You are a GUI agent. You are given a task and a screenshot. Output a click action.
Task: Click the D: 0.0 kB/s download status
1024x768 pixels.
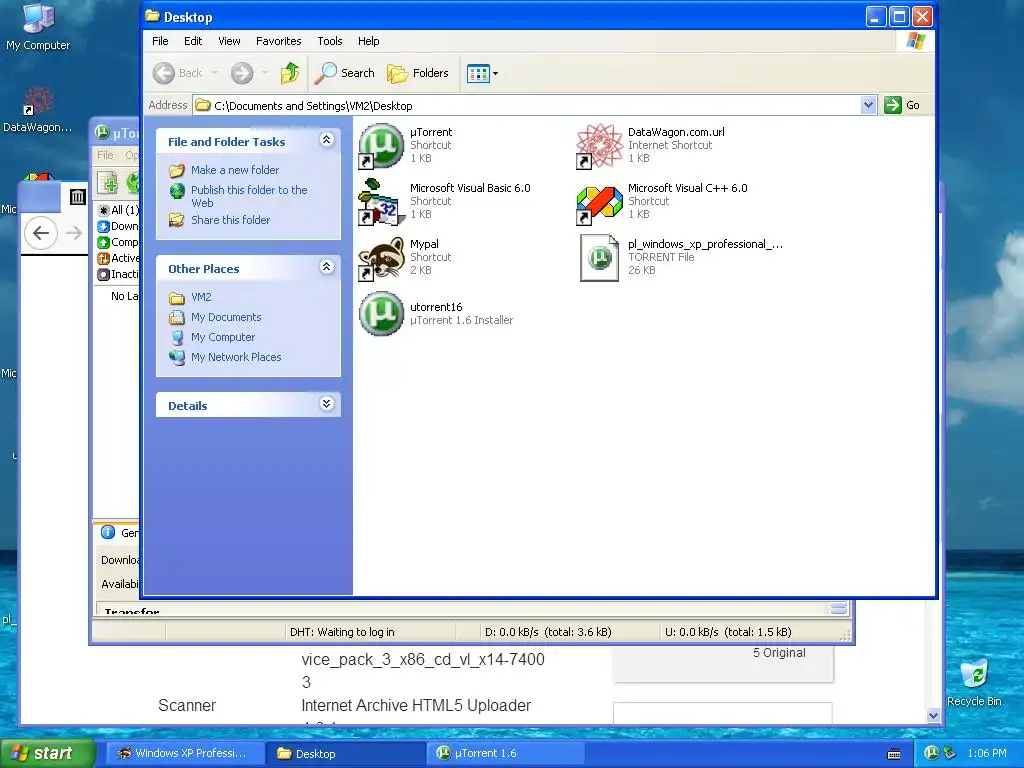point(547,632)
